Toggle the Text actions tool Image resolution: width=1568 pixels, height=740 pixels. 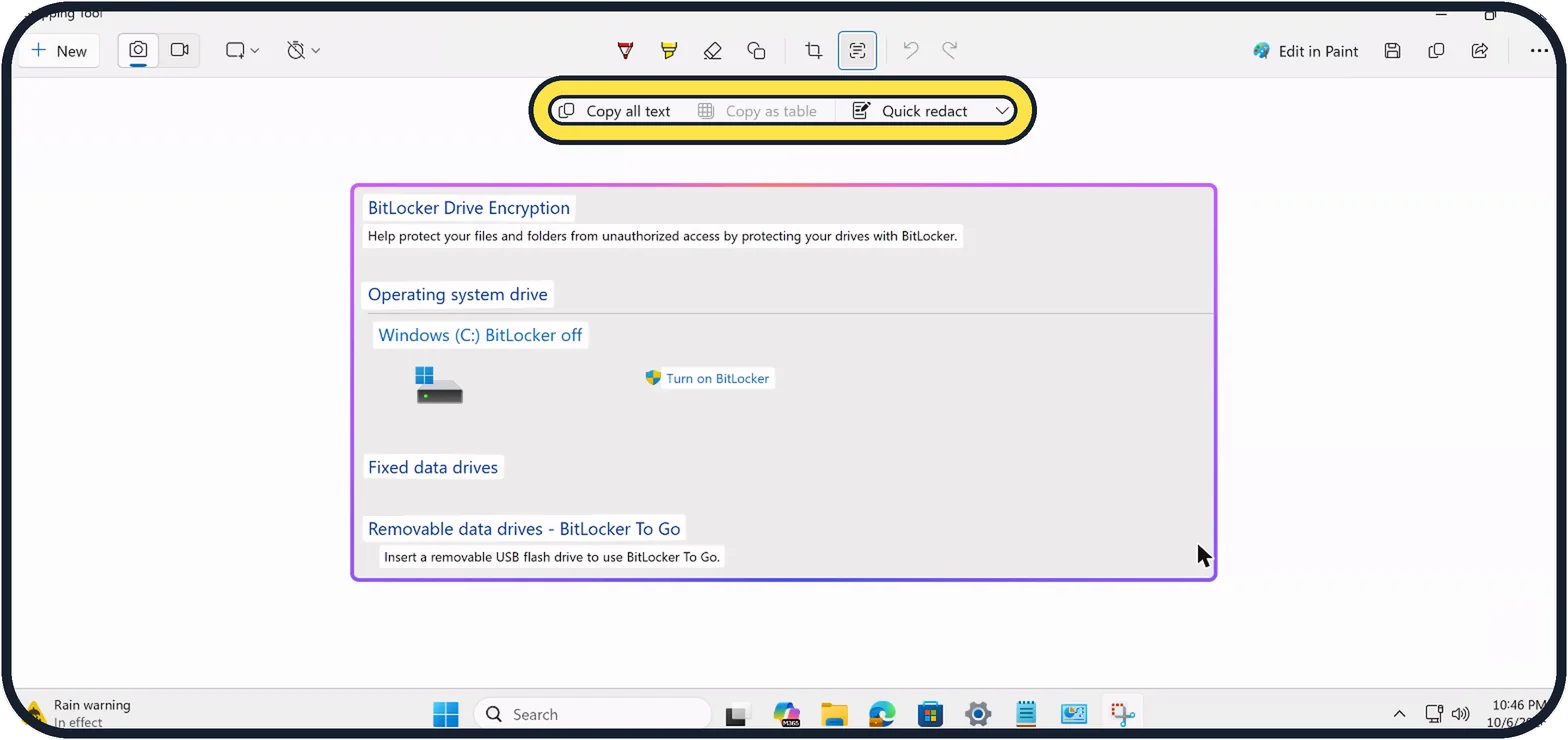857,51
